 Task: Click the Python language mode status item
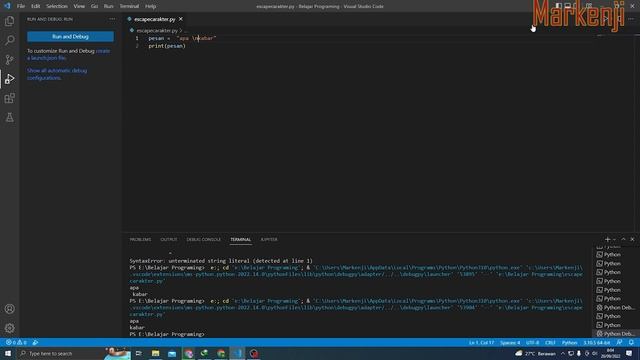pos(569,342)
